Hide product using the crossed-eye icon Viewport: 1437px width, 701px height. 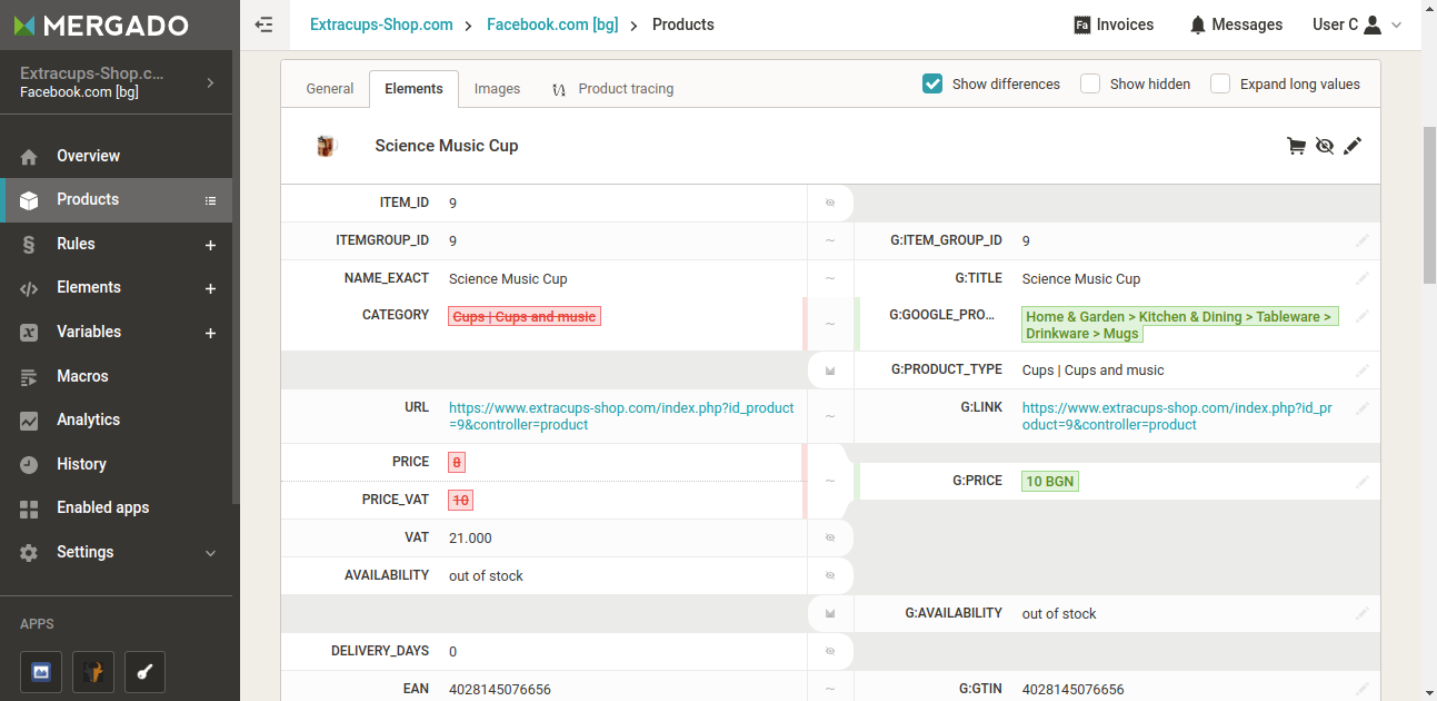[x=1325, y=146]
